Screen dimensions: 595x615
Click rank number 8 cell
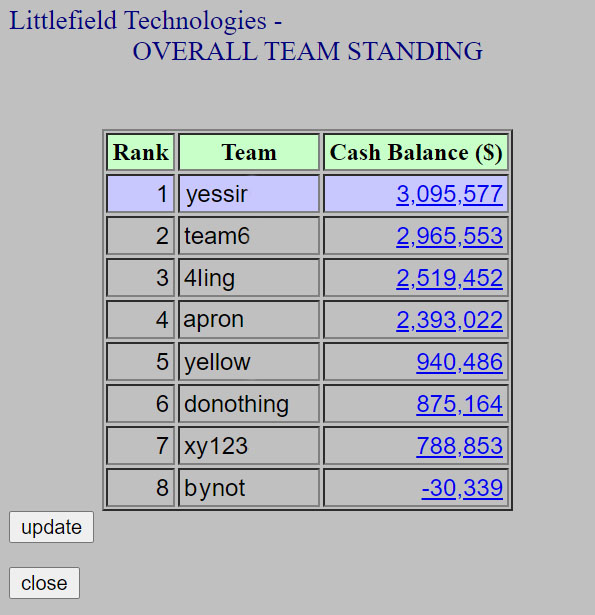pos(140,488)
